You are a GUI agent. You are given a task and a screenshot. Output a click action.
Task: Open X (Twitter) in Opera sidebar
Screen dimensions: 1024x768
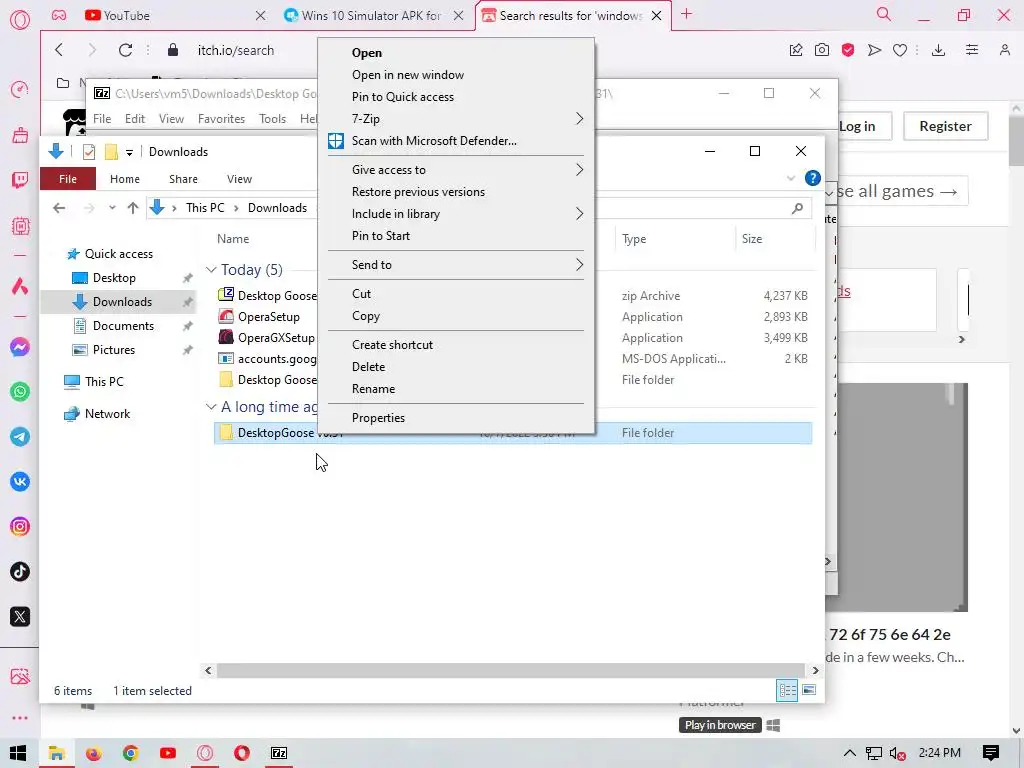point(20,617)
